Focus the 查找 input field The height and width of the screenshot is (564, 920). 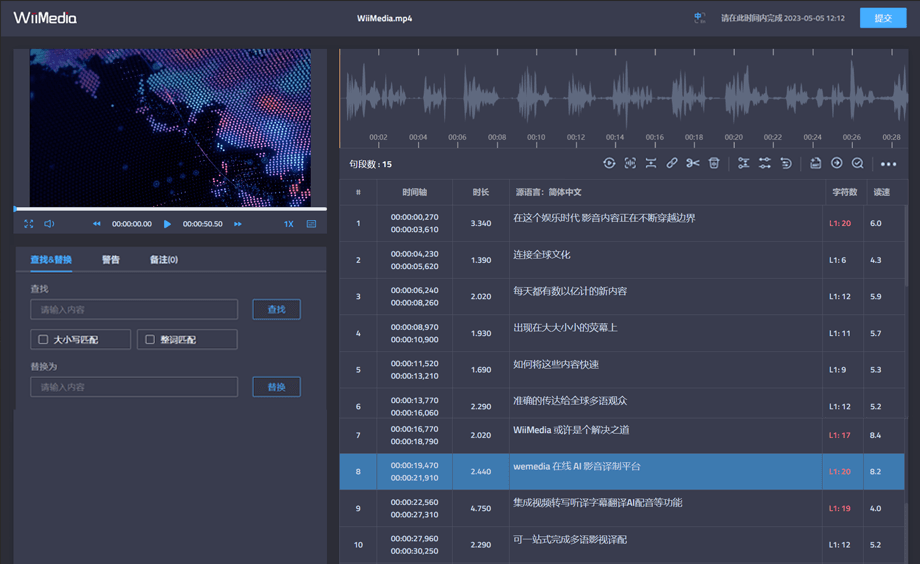134,309
